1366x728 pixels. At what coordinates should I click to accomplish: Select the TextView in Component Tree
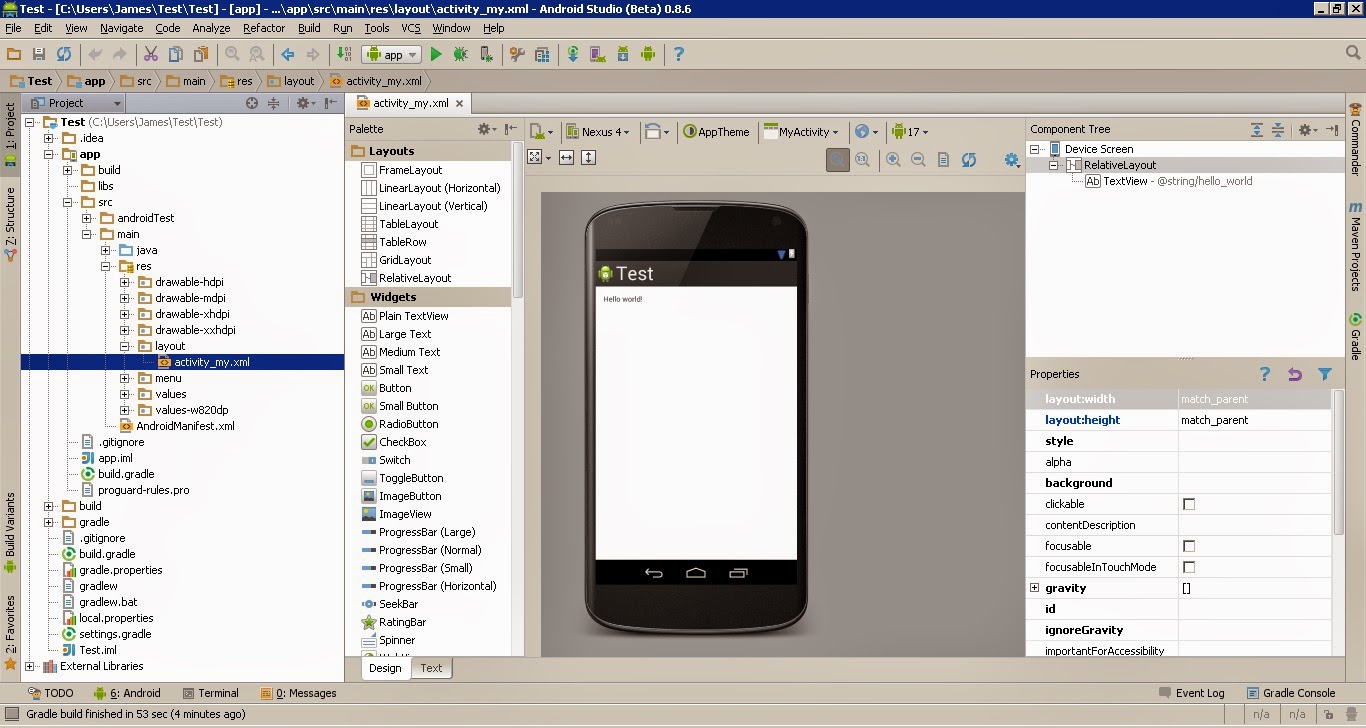tap(1169, 181)
